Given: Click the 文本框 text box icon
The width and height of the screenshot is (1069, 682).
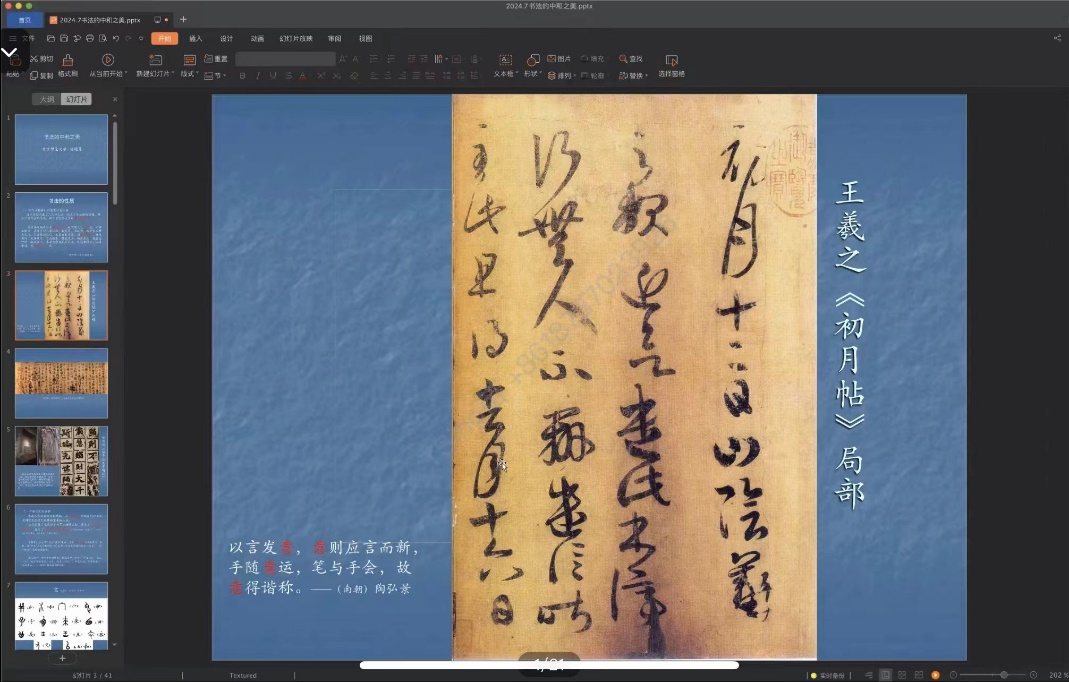Looking at the screenshot, I should tap(505, 61).
